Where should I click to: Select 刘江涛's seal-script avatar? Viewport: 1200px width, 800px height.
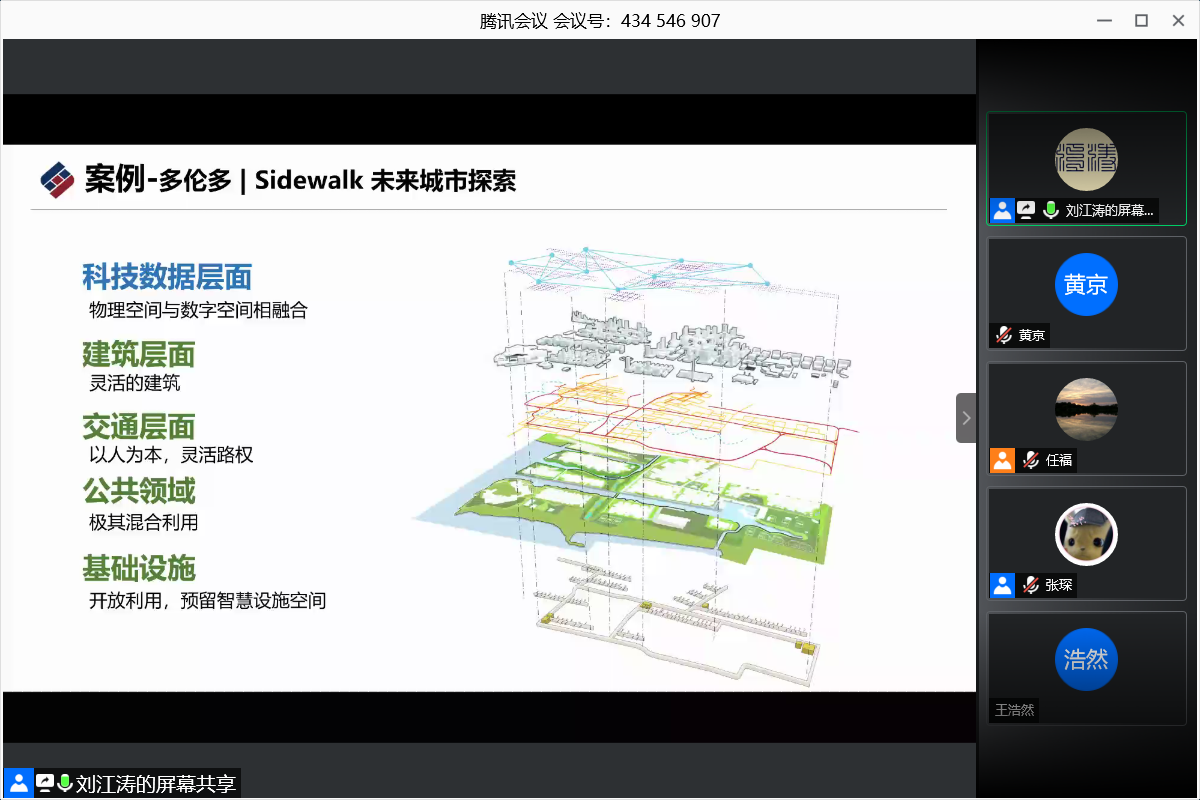pos(1086,160)
